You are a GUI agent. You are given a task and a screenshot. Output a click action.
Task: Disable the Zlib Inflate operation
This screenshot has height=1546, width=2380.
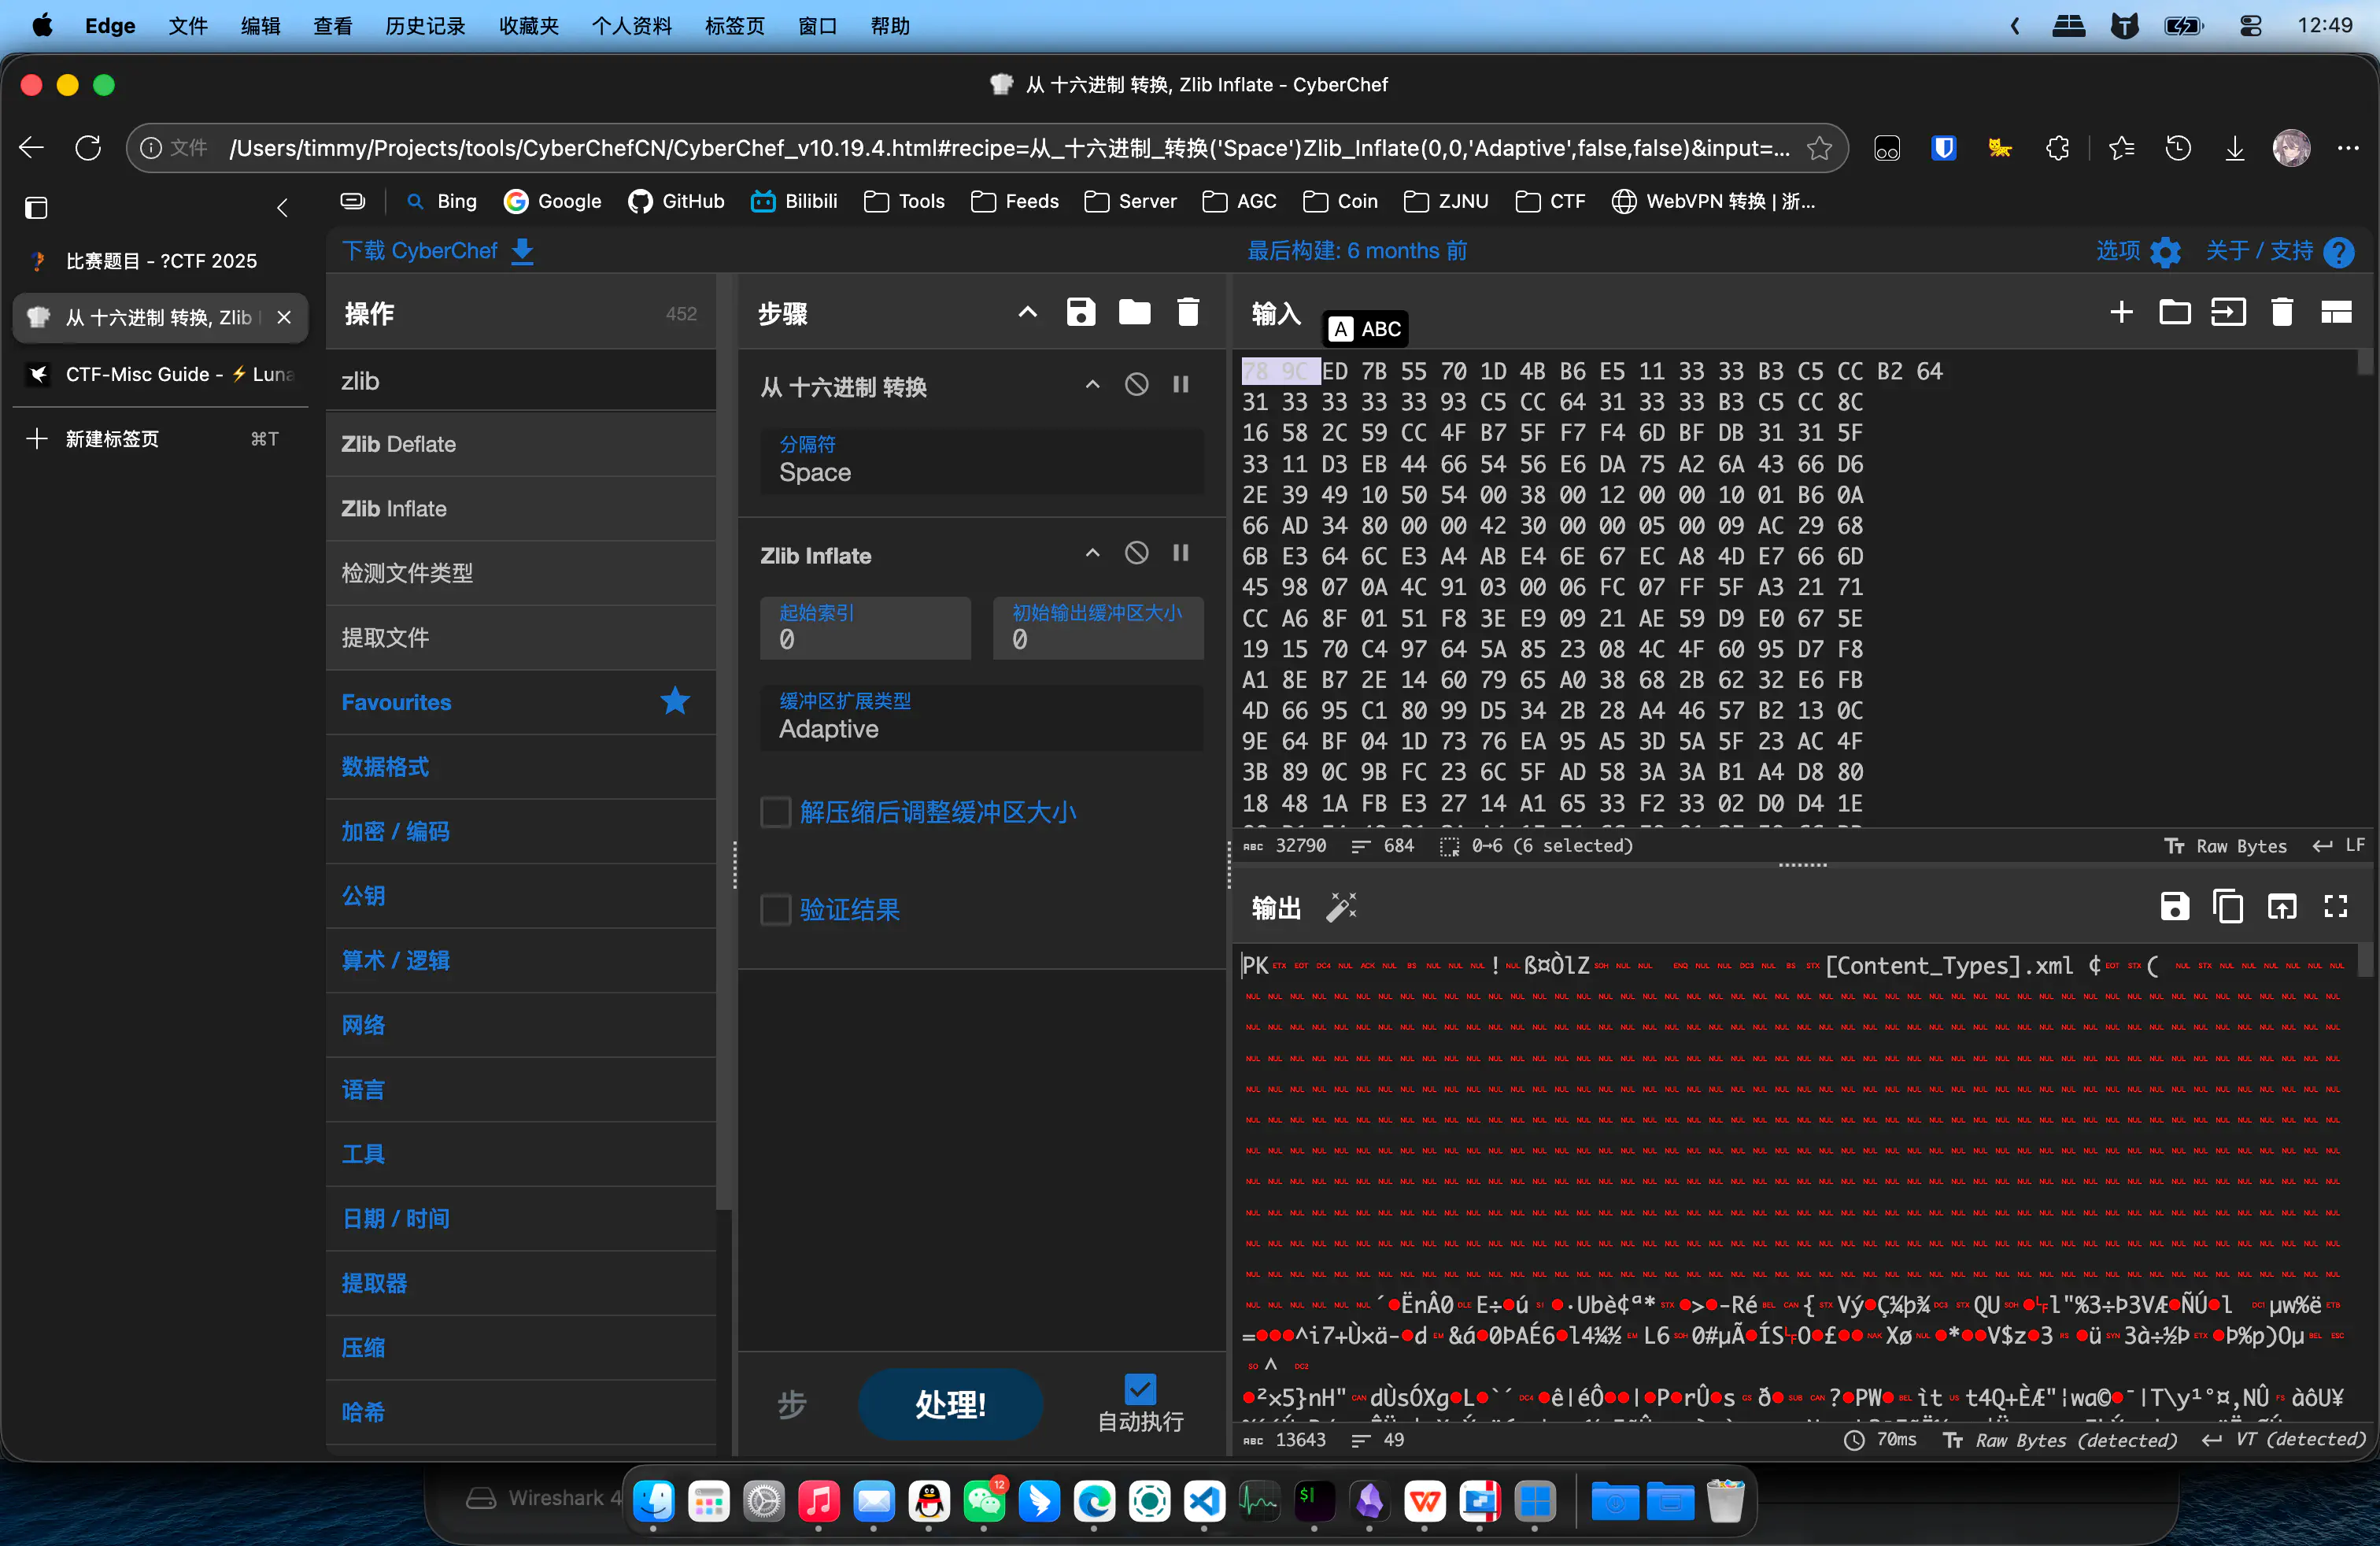[x=1137, y=554]
